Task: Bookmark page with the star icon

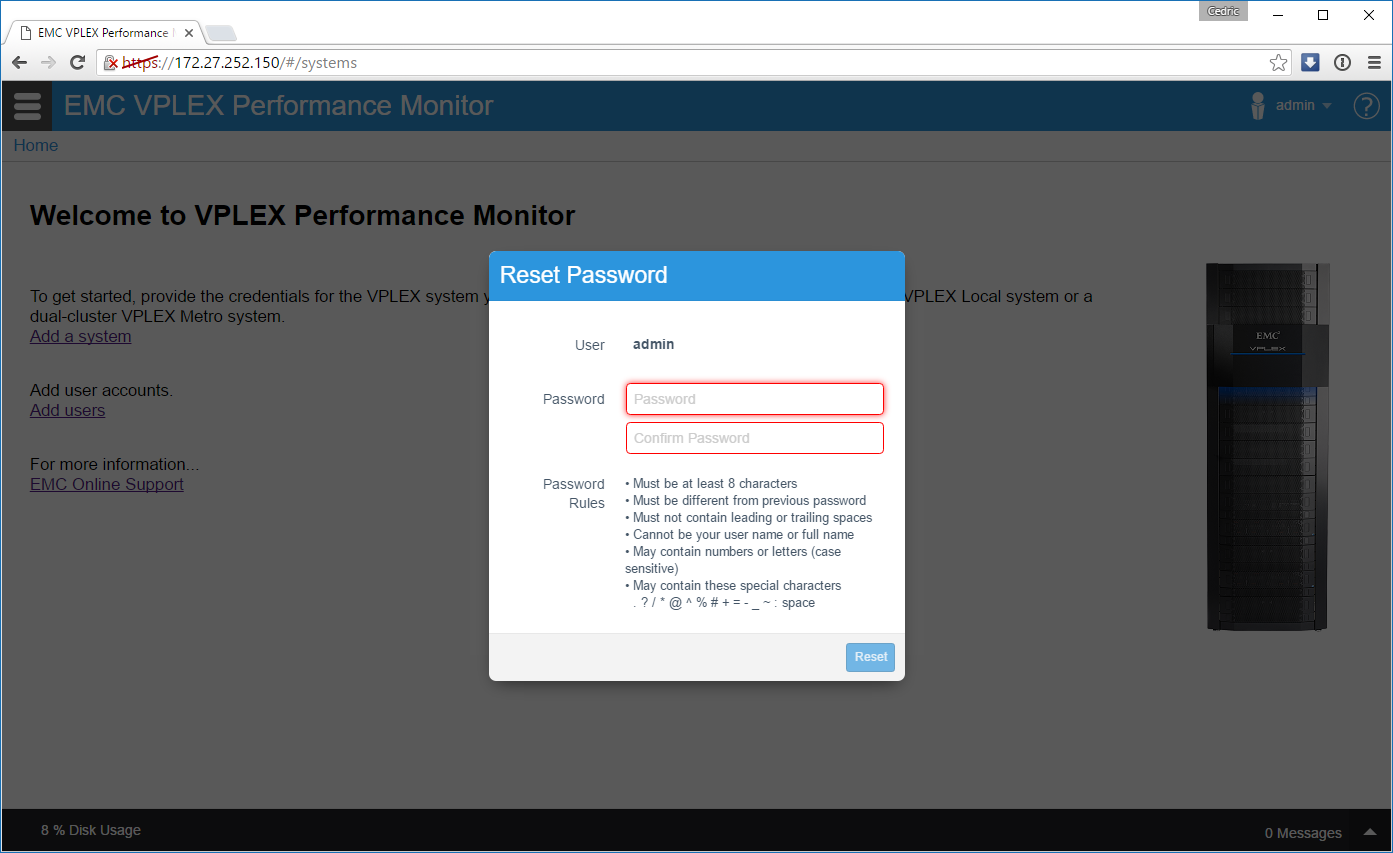Action: coord(1278,63)
